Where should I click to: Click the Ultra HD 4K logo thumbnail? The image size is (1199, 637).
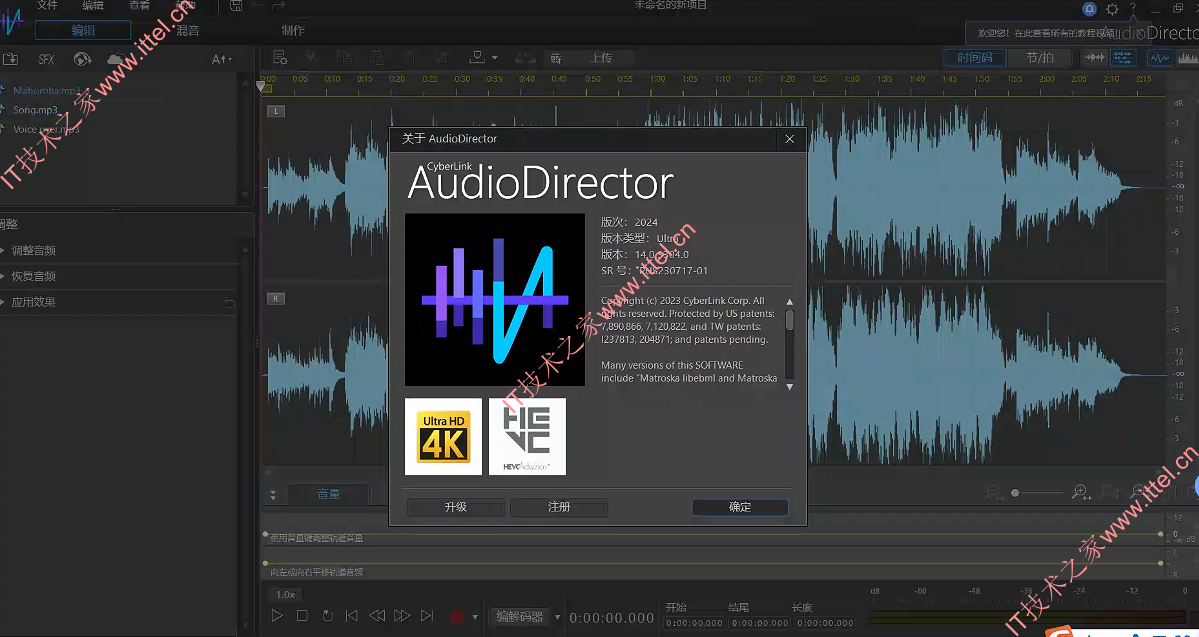pyautogui.click(x=444, y=437)
